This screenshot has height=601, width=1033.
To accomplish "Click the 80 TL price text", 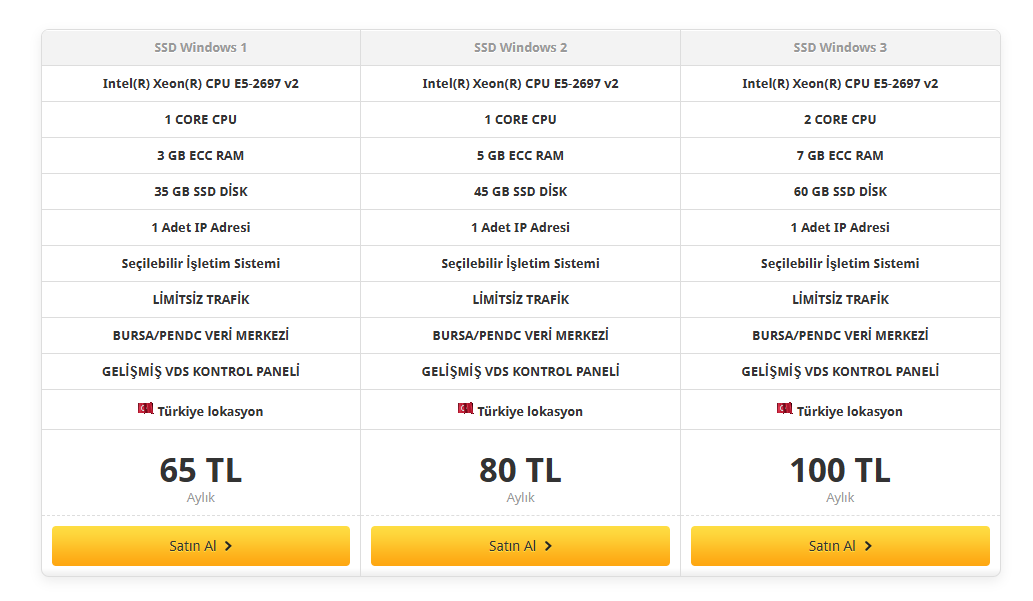I will coord(520,471).
